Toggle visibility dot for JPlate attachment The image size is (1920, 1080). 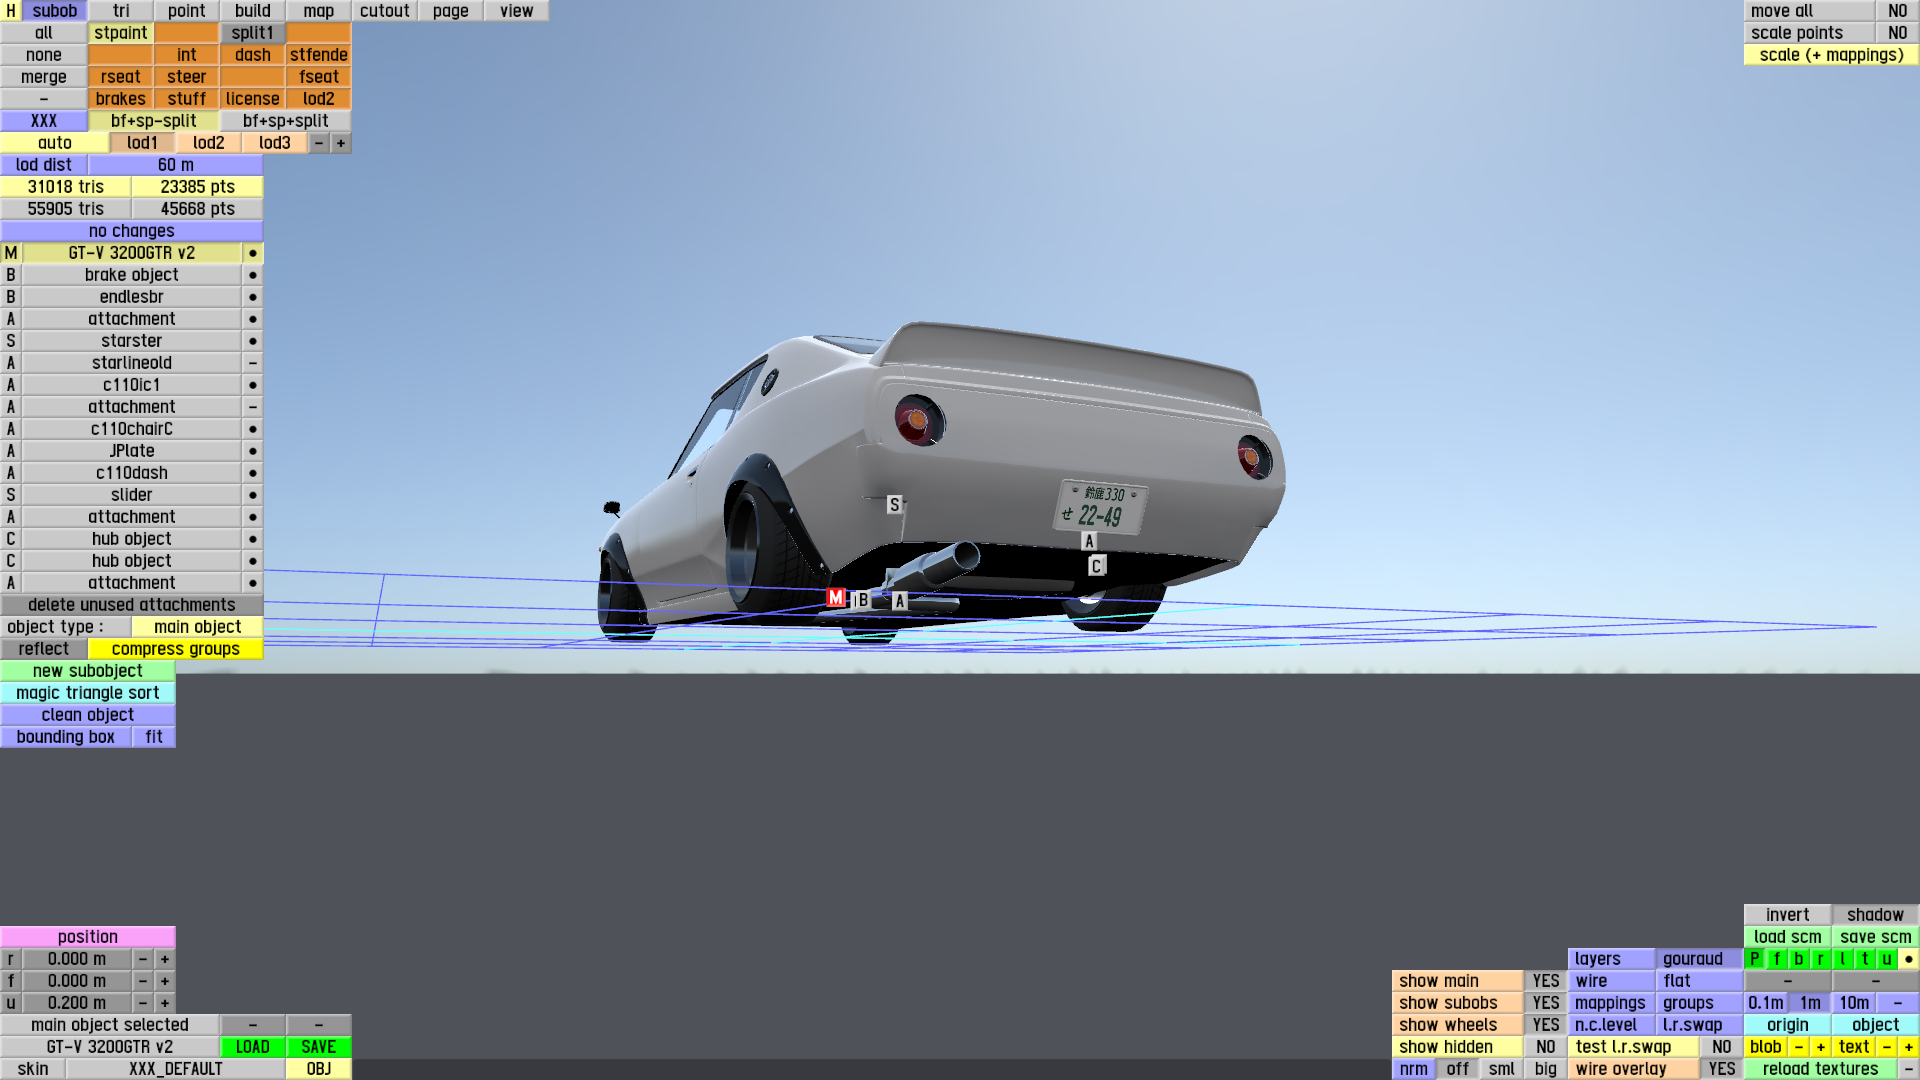pyautogui.click(x=253, y=451)
